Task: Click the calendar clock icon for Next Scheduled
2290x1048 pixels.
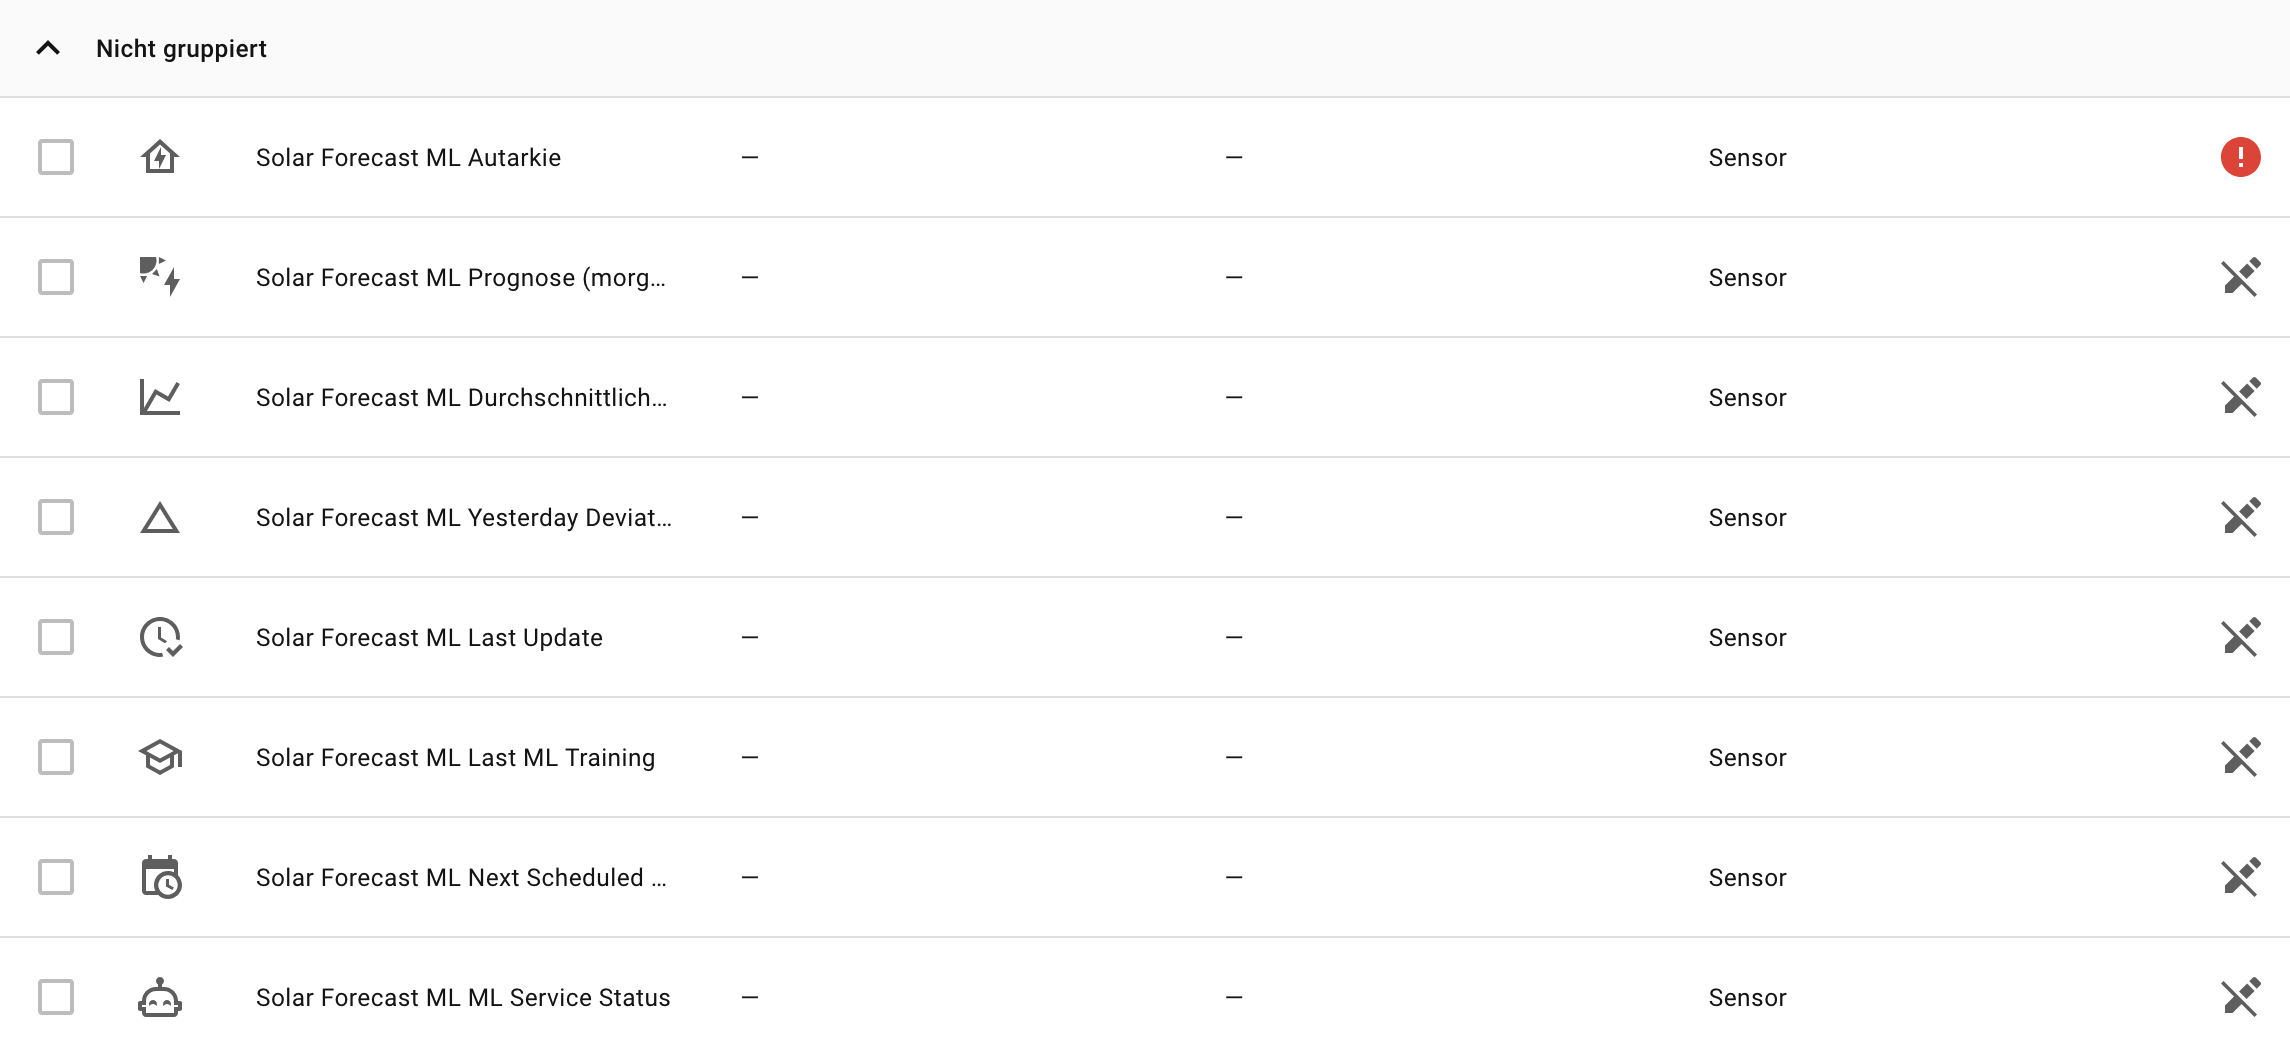Action: pos(160,877)
